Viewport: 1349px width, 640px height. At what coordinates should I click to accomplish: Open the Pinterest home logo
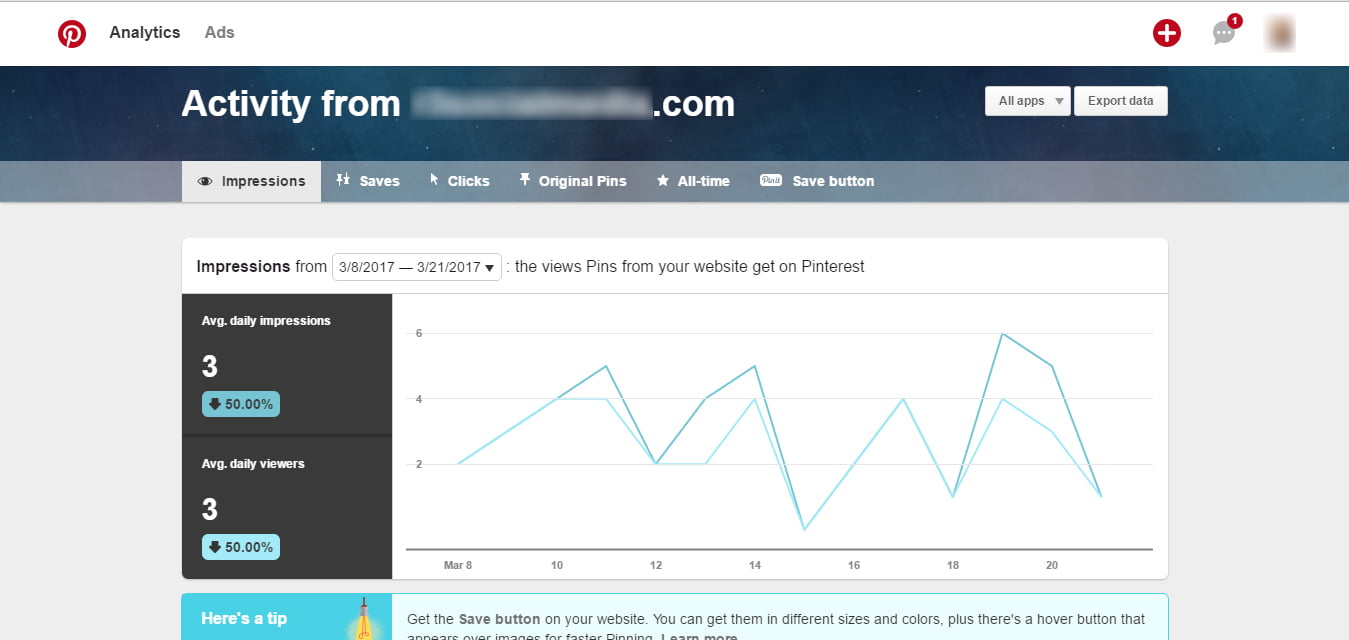[72, 33]
